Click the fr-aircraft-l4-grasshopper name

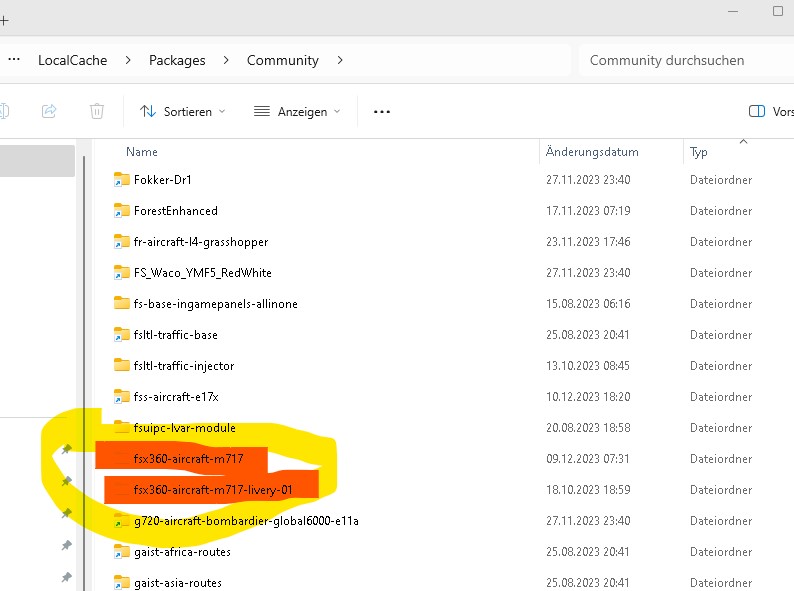[x=201, y=242]
